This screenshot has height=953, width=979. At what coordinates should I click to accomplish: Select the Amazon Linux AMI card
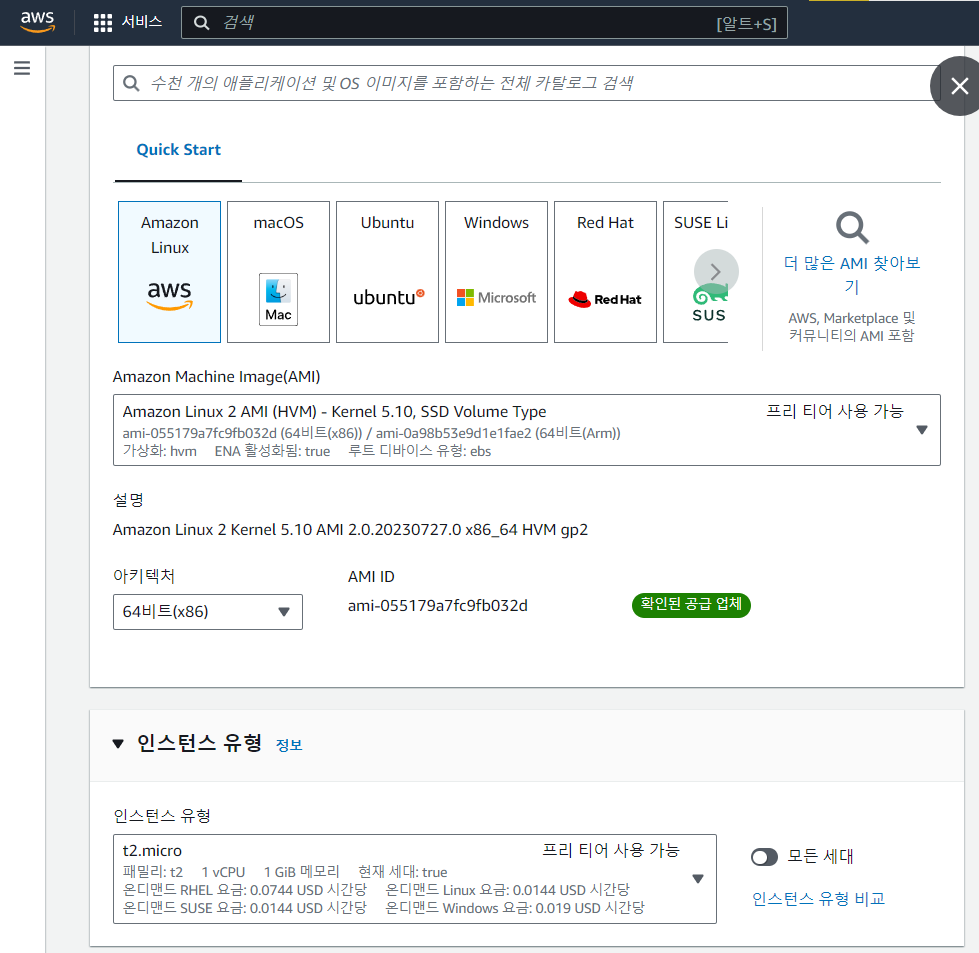click(x=169, y=272)
